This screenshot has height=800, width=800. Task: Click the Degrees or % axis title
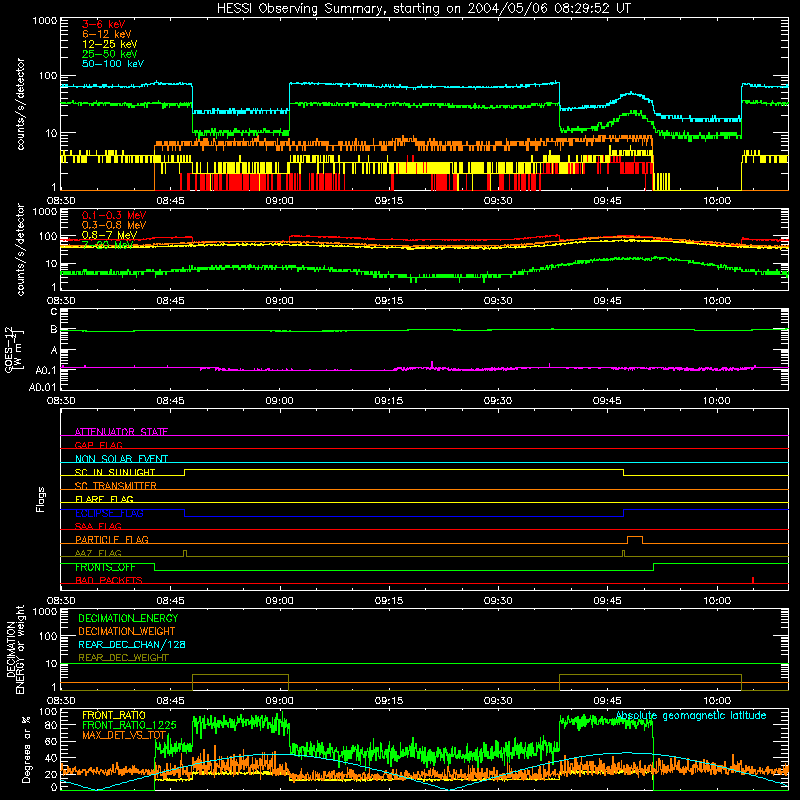[26, 749]
